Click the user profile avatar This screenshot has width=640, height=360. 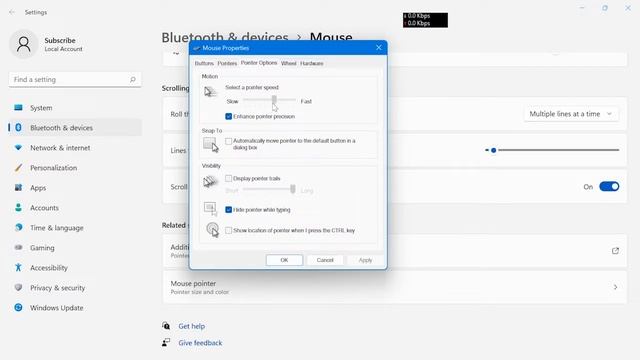pos(24,44)
